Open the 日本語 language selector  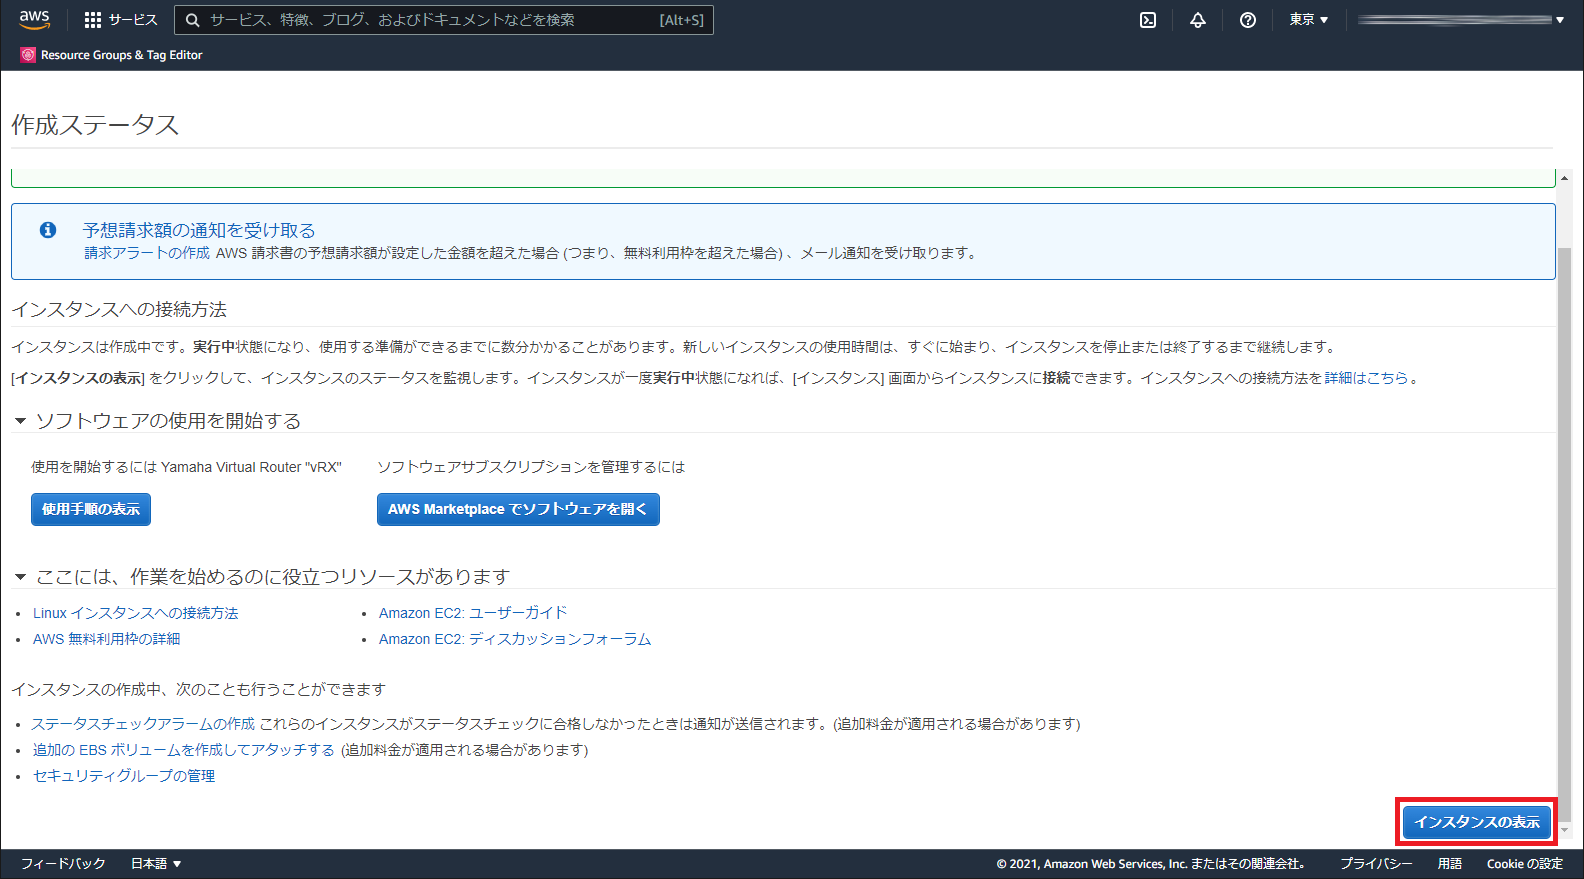156,864
